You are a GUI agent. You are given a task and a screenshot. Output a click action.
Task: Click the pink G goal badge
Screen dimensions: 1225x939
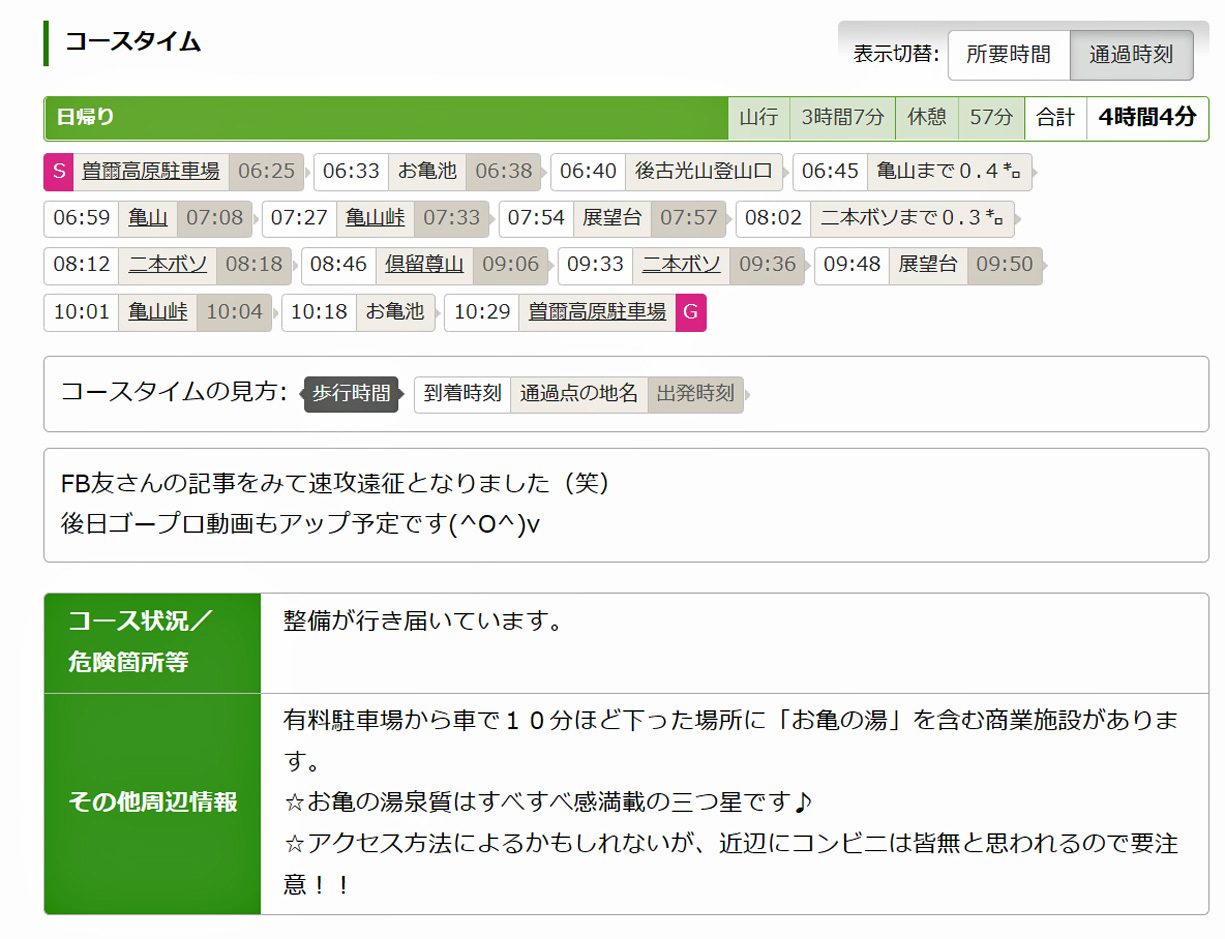coord(691,312)
